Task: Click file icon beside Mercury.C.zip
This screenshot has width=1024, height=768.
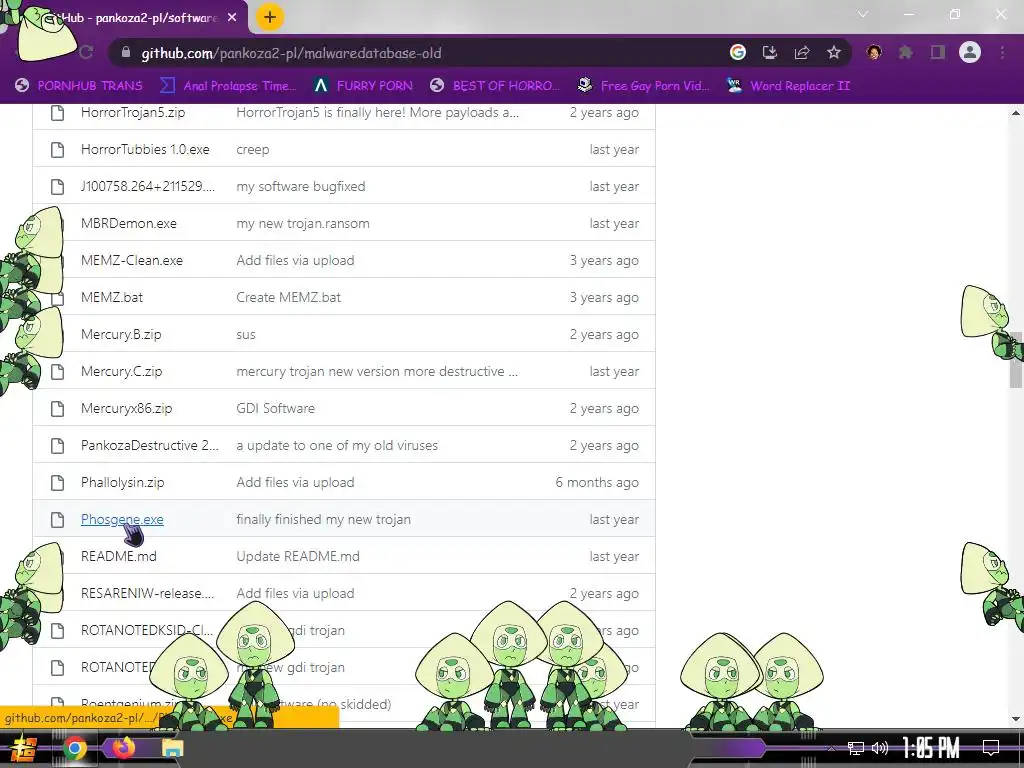Action: [x=57, y=372]
